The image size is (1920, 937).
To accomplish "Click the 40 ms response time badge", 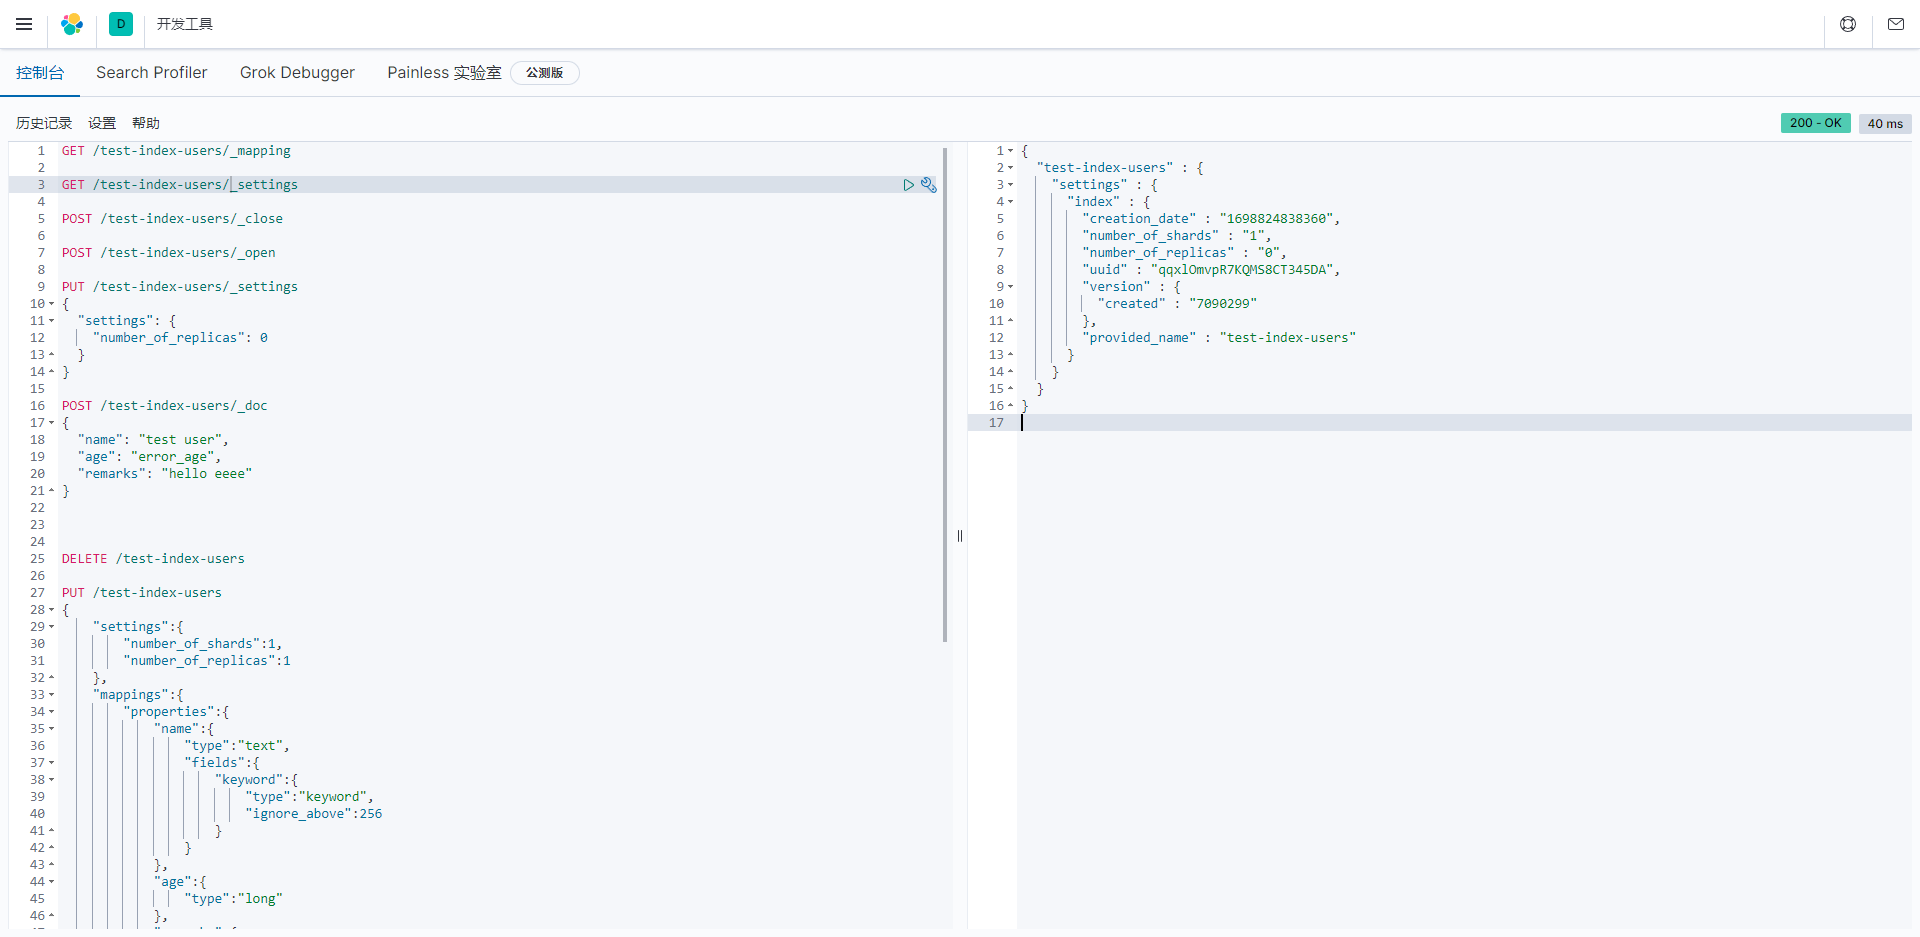I will (x=1885, y=123).
